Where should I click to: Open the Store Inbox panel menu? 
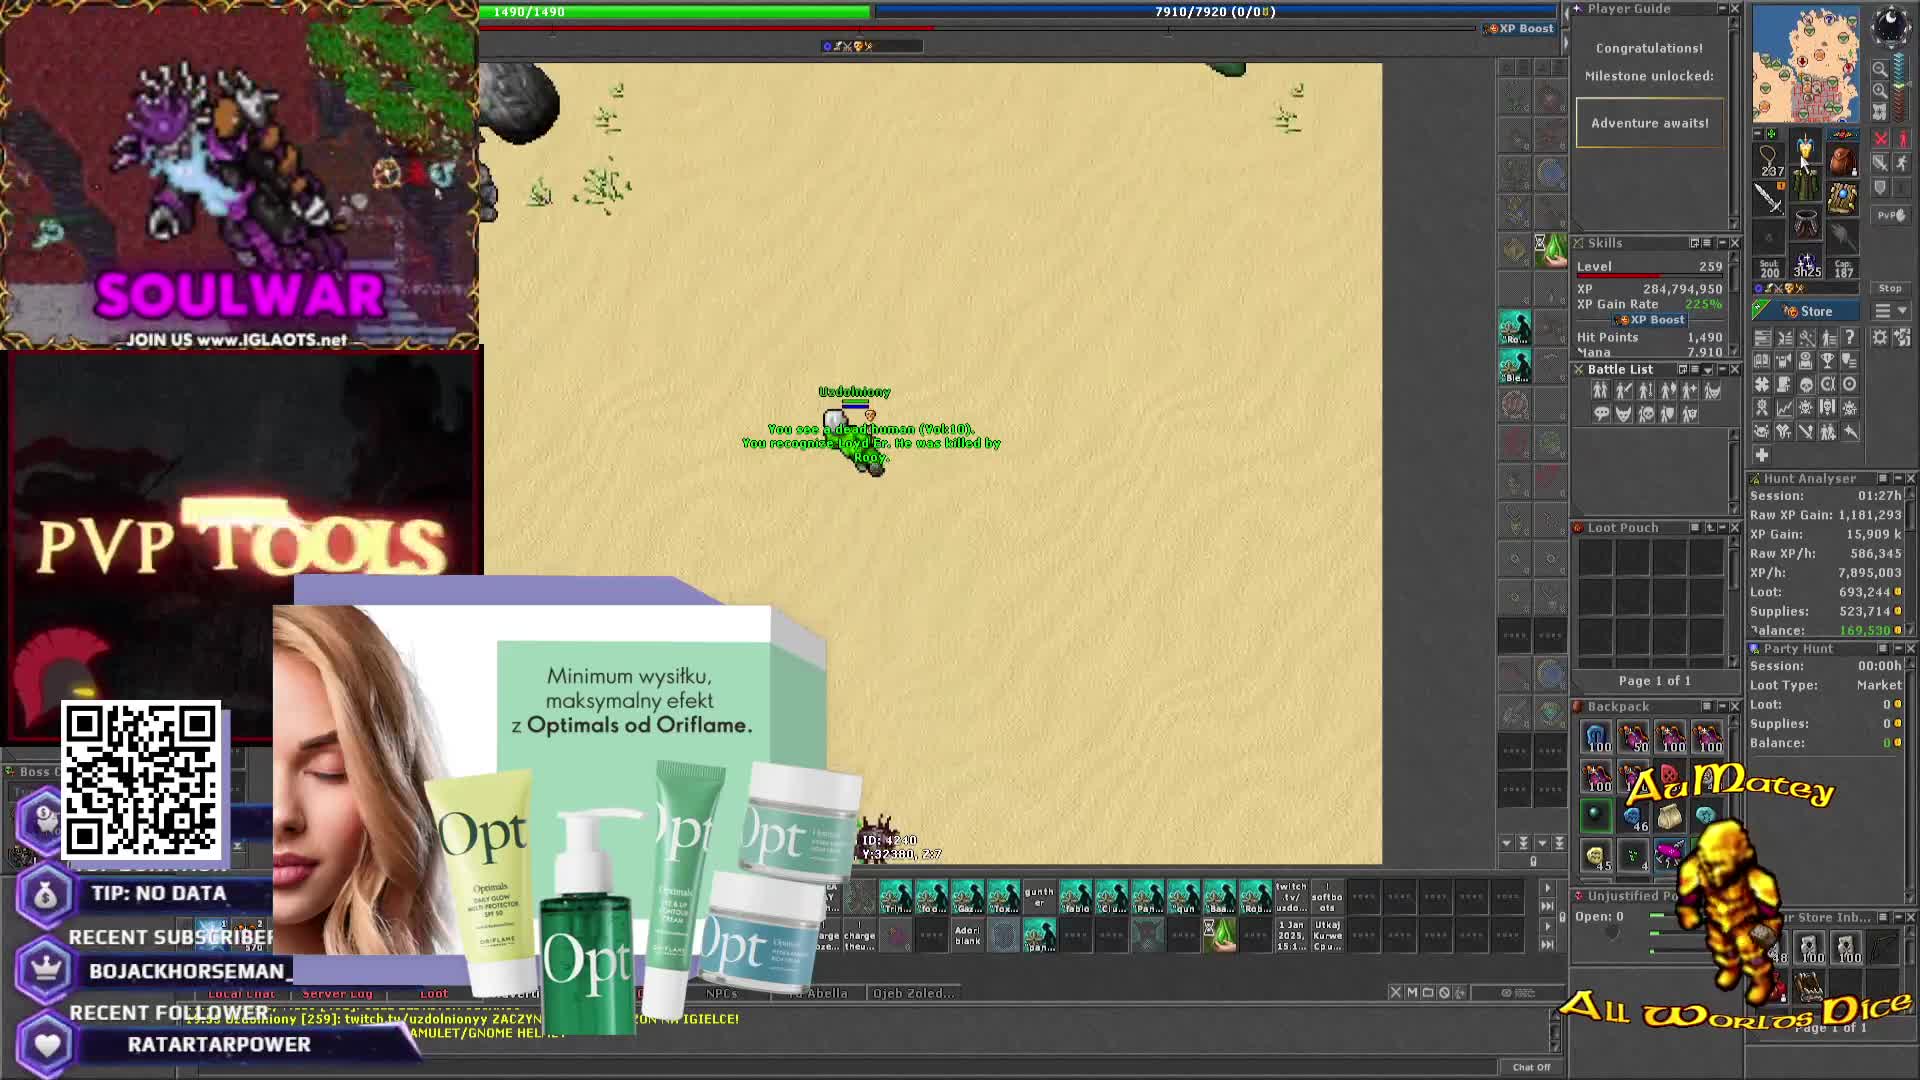(x=1883, y=917)
